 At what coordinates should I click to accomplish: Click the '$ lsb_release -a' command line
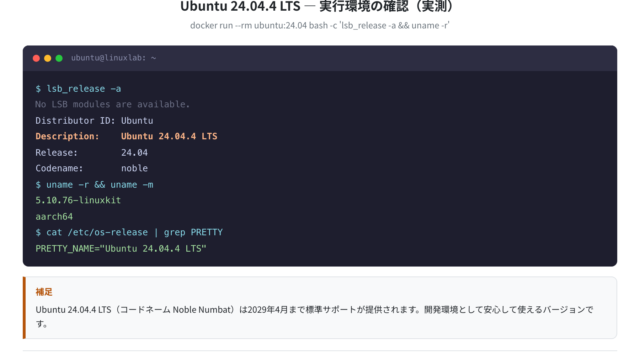(x=78, y=89)
